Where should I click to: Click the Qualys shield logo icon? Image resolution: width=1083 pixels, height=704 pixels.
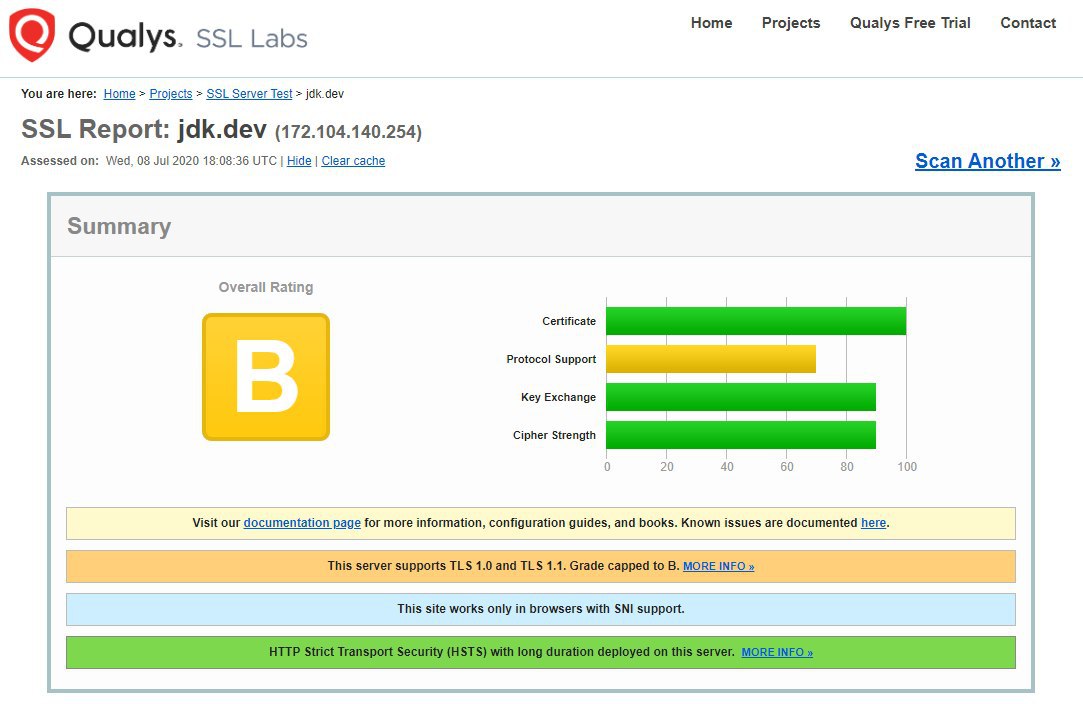pyautogui.click(x=32, y=35)
